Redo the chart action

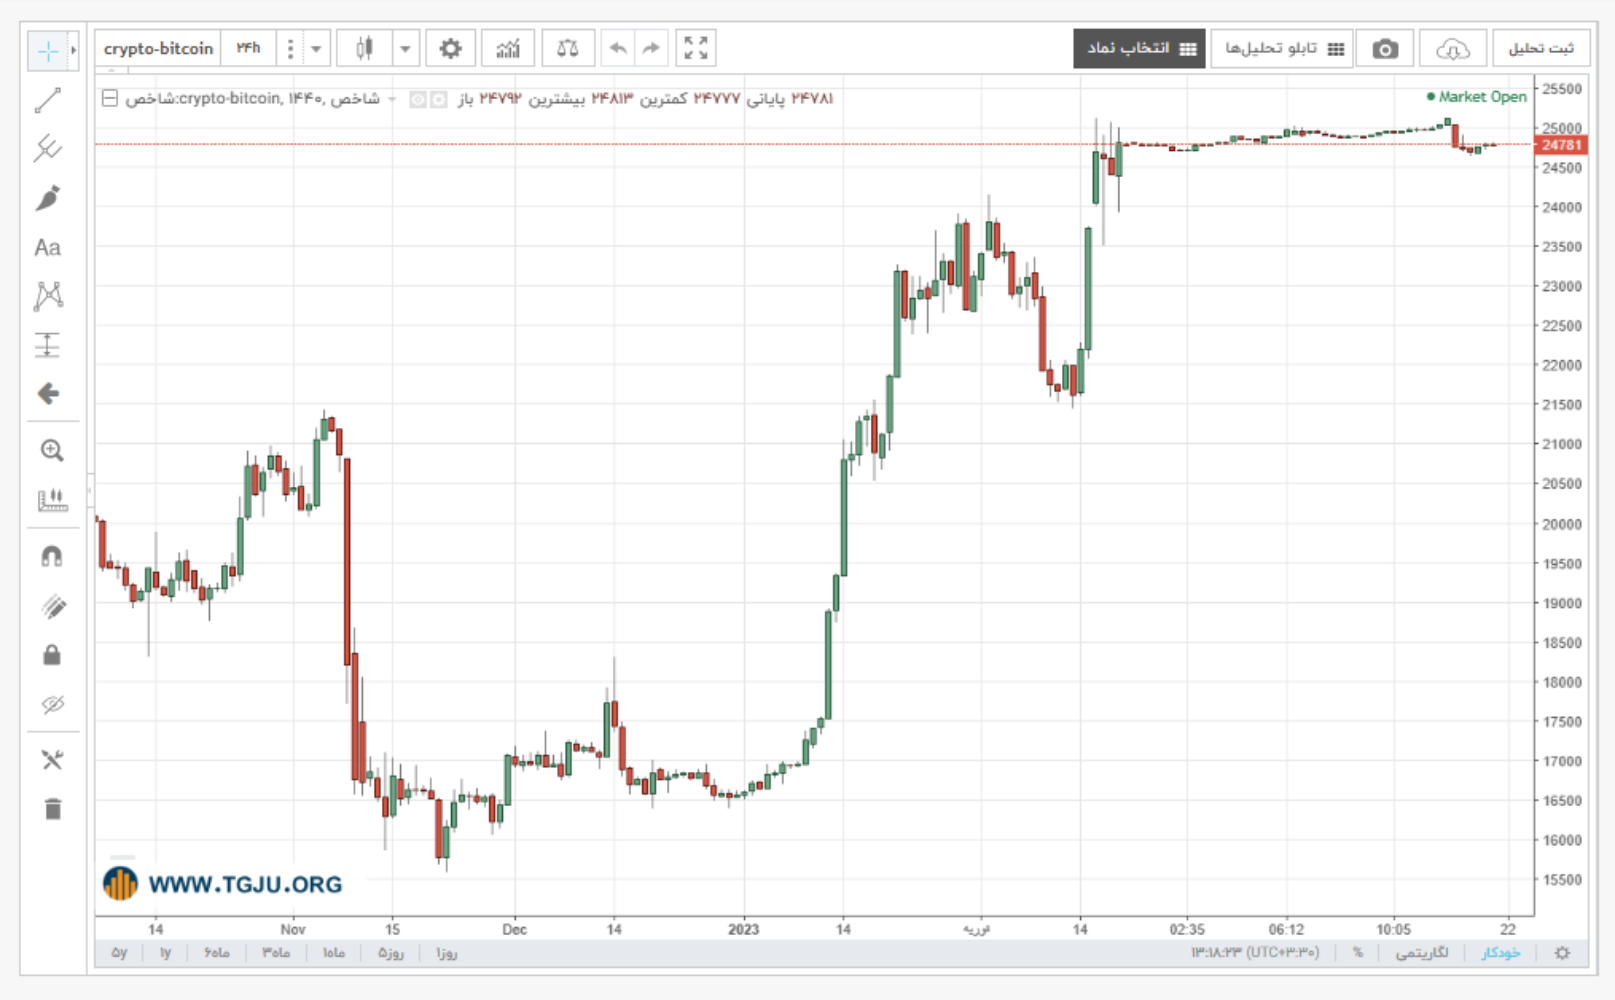pos(651,48)
